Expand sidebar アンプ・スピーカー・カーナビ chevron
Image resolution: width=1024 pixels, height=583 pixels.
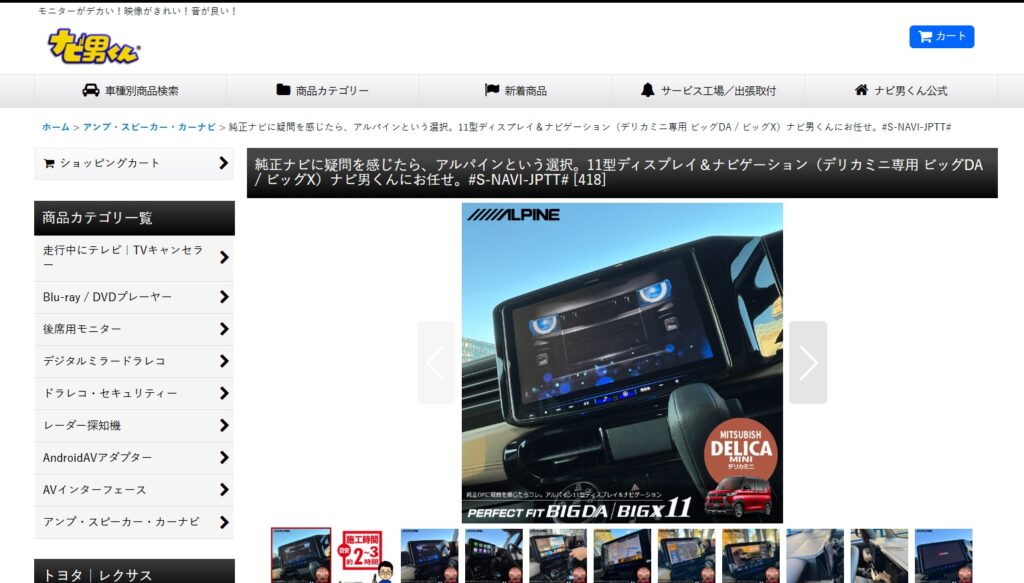point(224,522)
